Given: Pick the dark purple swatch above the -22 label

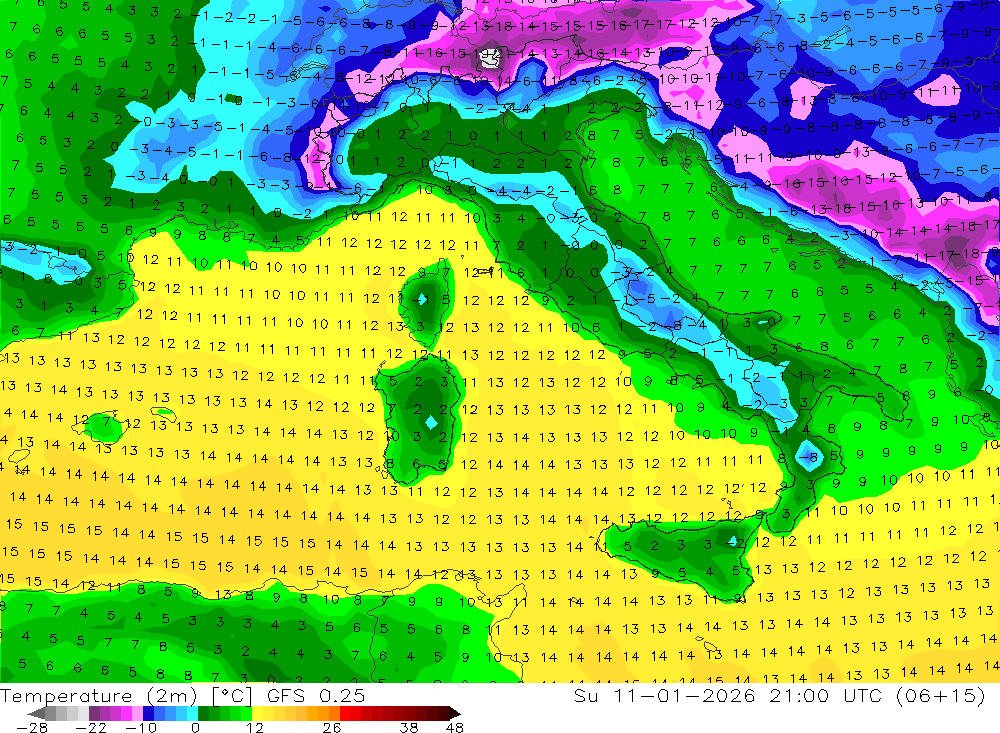Looking at the screenshot, I should point(94,713).
